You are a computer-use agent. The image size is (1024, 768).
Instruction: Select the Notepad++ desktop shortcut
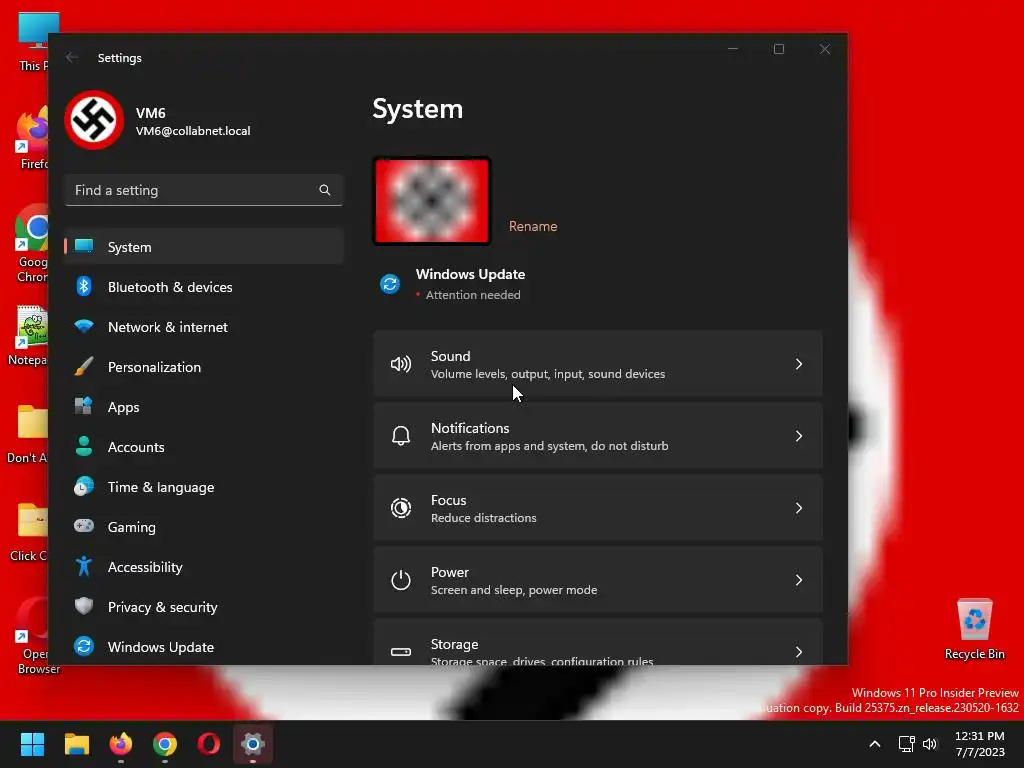tap(28, 336)
